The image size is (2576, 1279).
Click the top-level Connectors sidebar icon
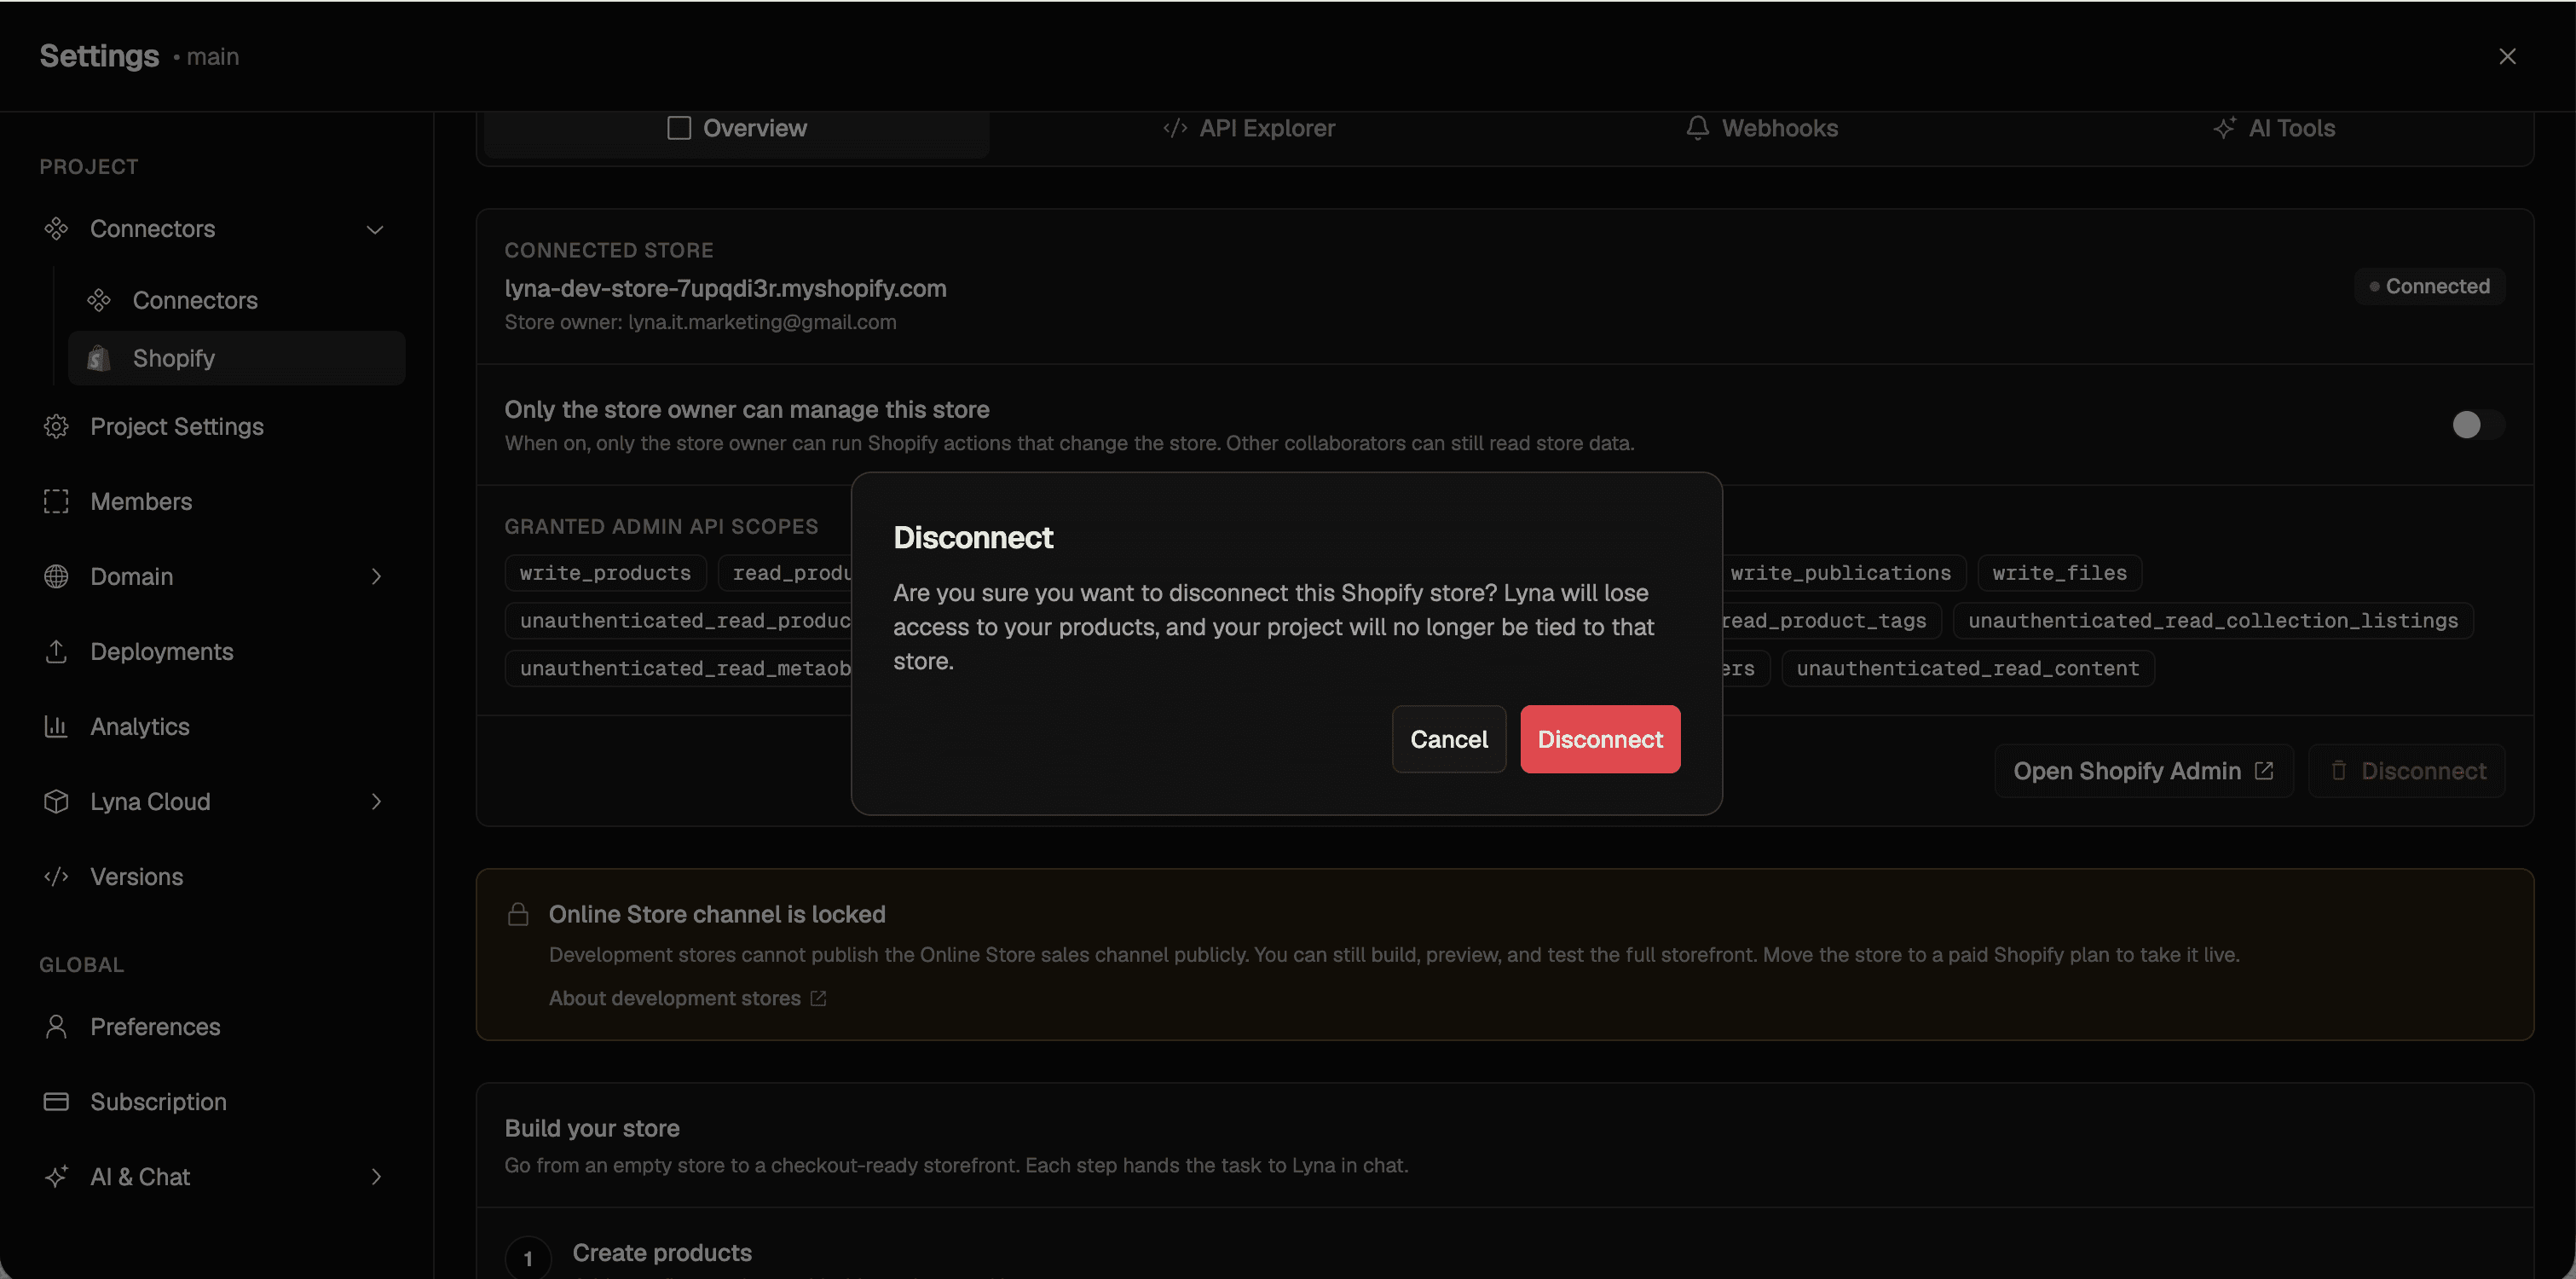(x=56, y=229)
